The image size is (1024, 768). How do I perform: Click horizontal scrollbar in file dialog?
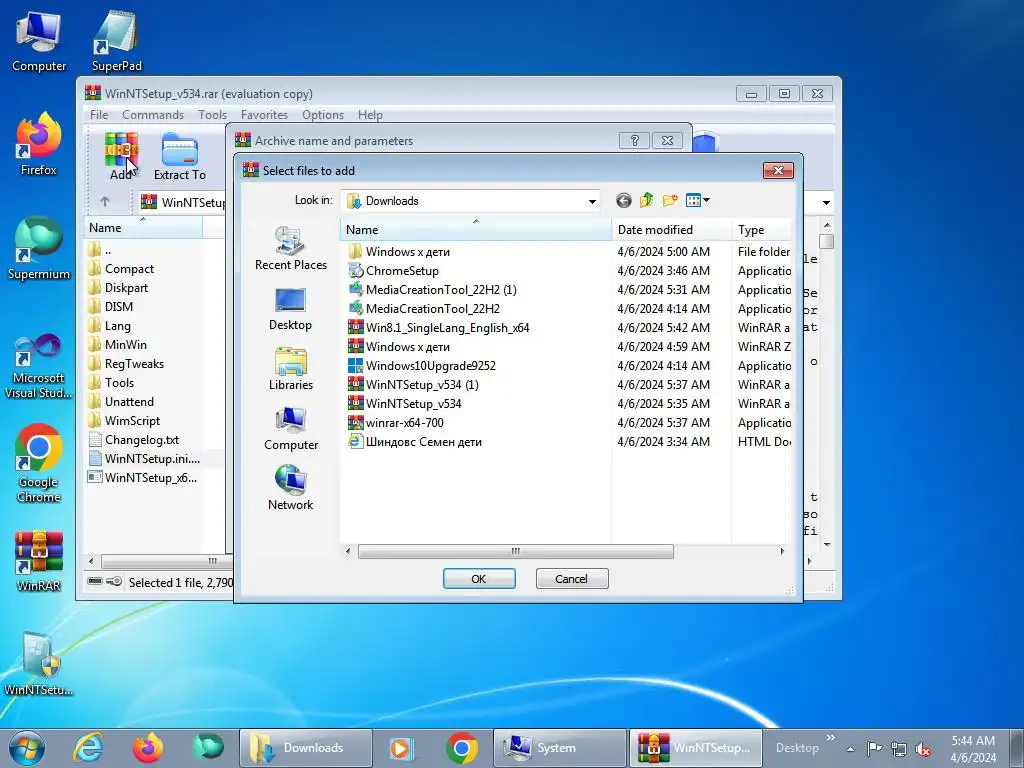tap(515, 552)
